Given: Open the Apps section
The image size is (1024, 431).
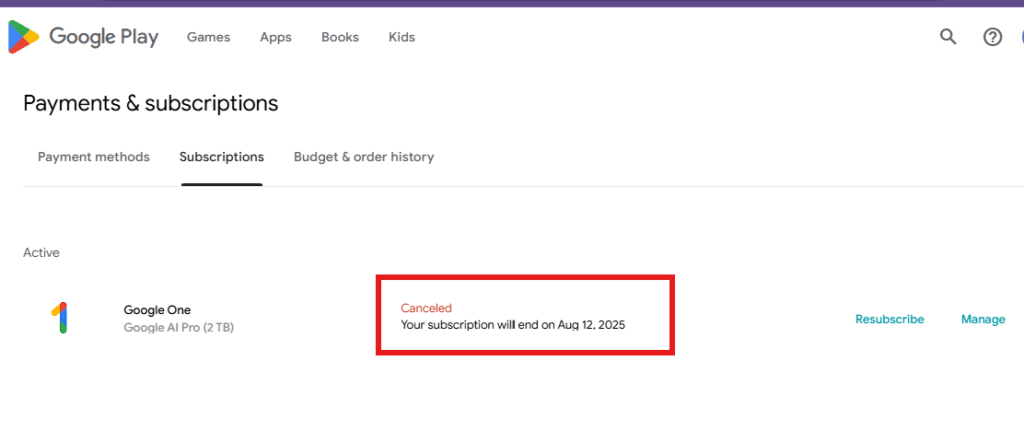Looking at the screenshot, I should (276, 37).
